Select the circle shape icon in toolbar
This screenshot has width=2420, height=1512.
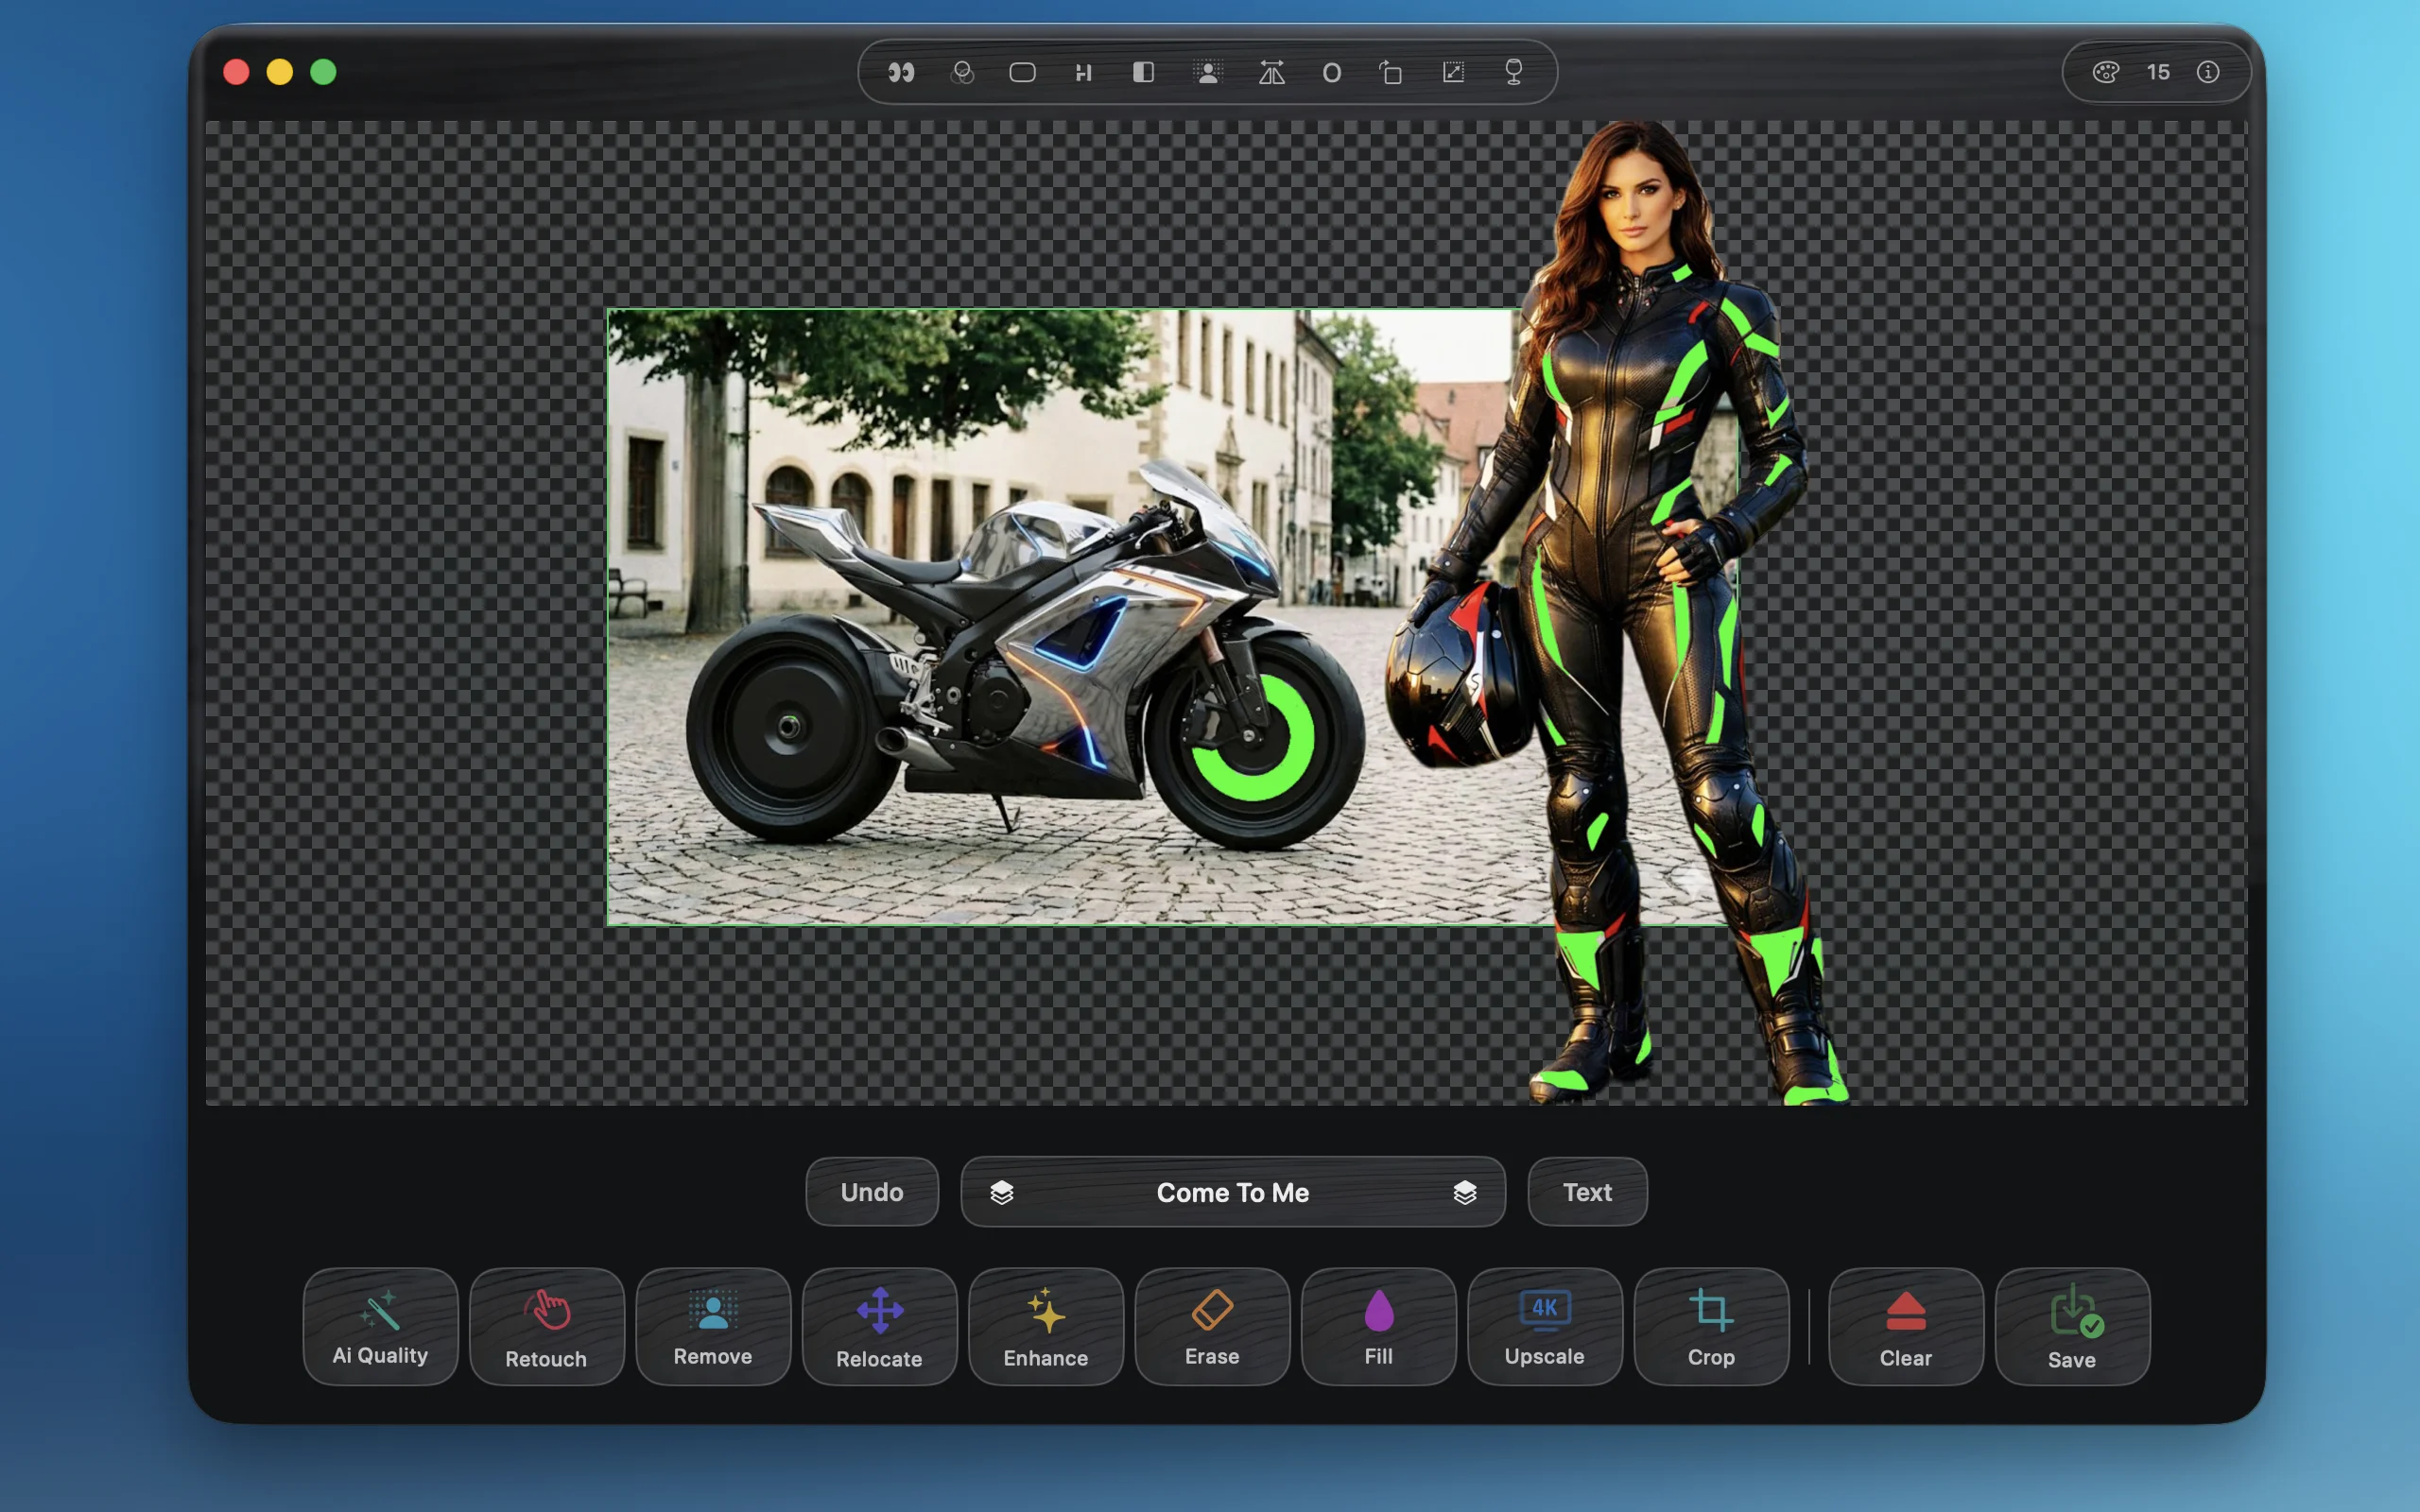click(1331, 73)
